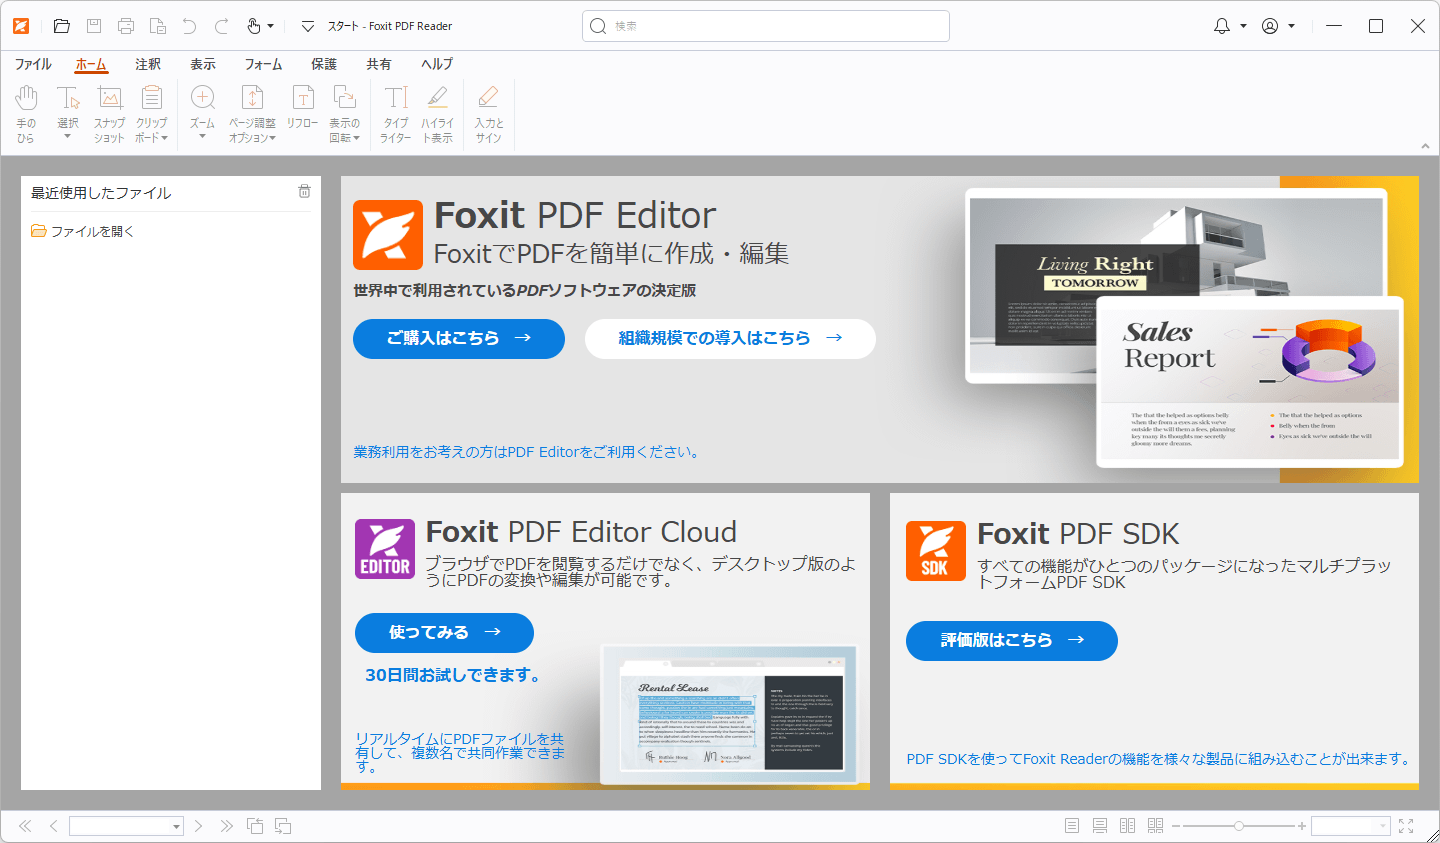Click the Redo arrow icon

click(222, 26)
